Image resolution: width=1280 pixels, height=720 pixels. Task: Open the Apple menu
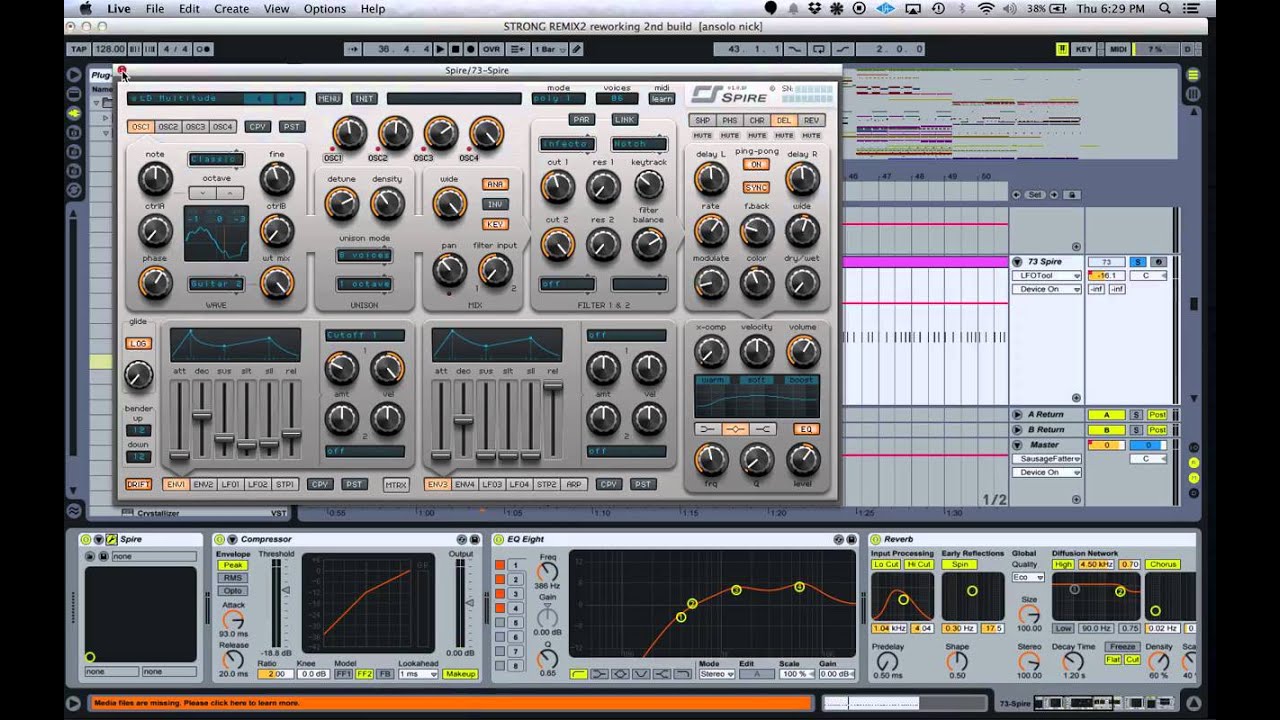coord(86,9)
